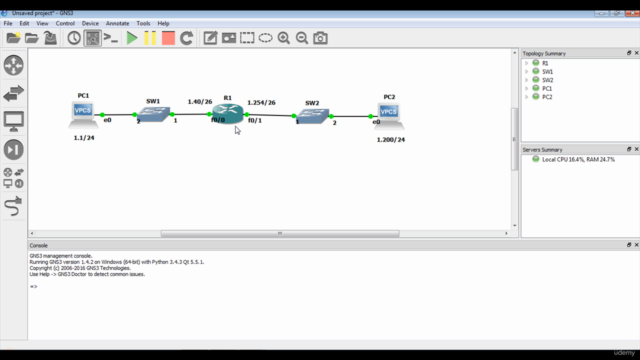This screenshot has height=360, width=640.
Task: Select the SW1 switch node on canvas
Action: 153,114
